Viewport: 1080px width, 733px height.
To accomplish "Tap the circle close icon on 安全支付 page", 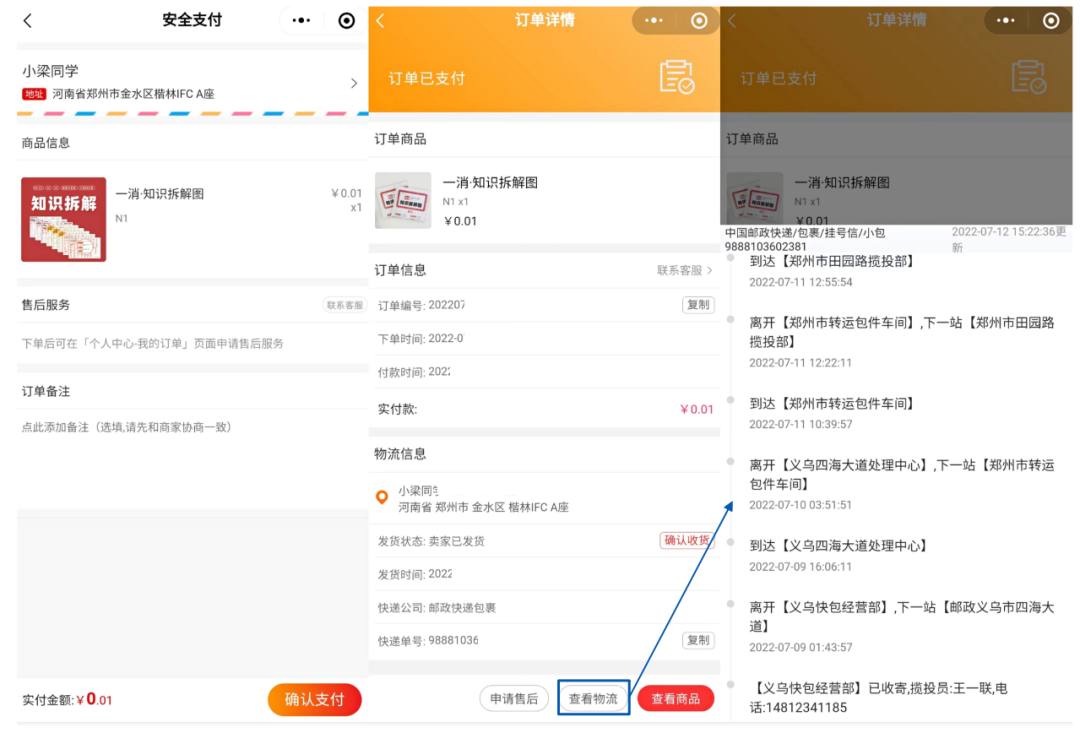I will pyautogui.click(x=346, y=21).
